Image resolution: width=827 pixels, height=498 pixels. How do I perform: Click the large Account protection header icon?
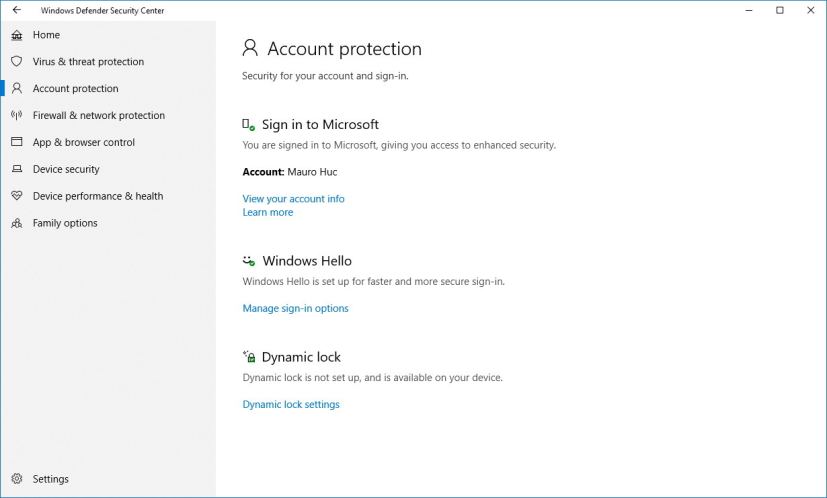click(x=250, y=48)
